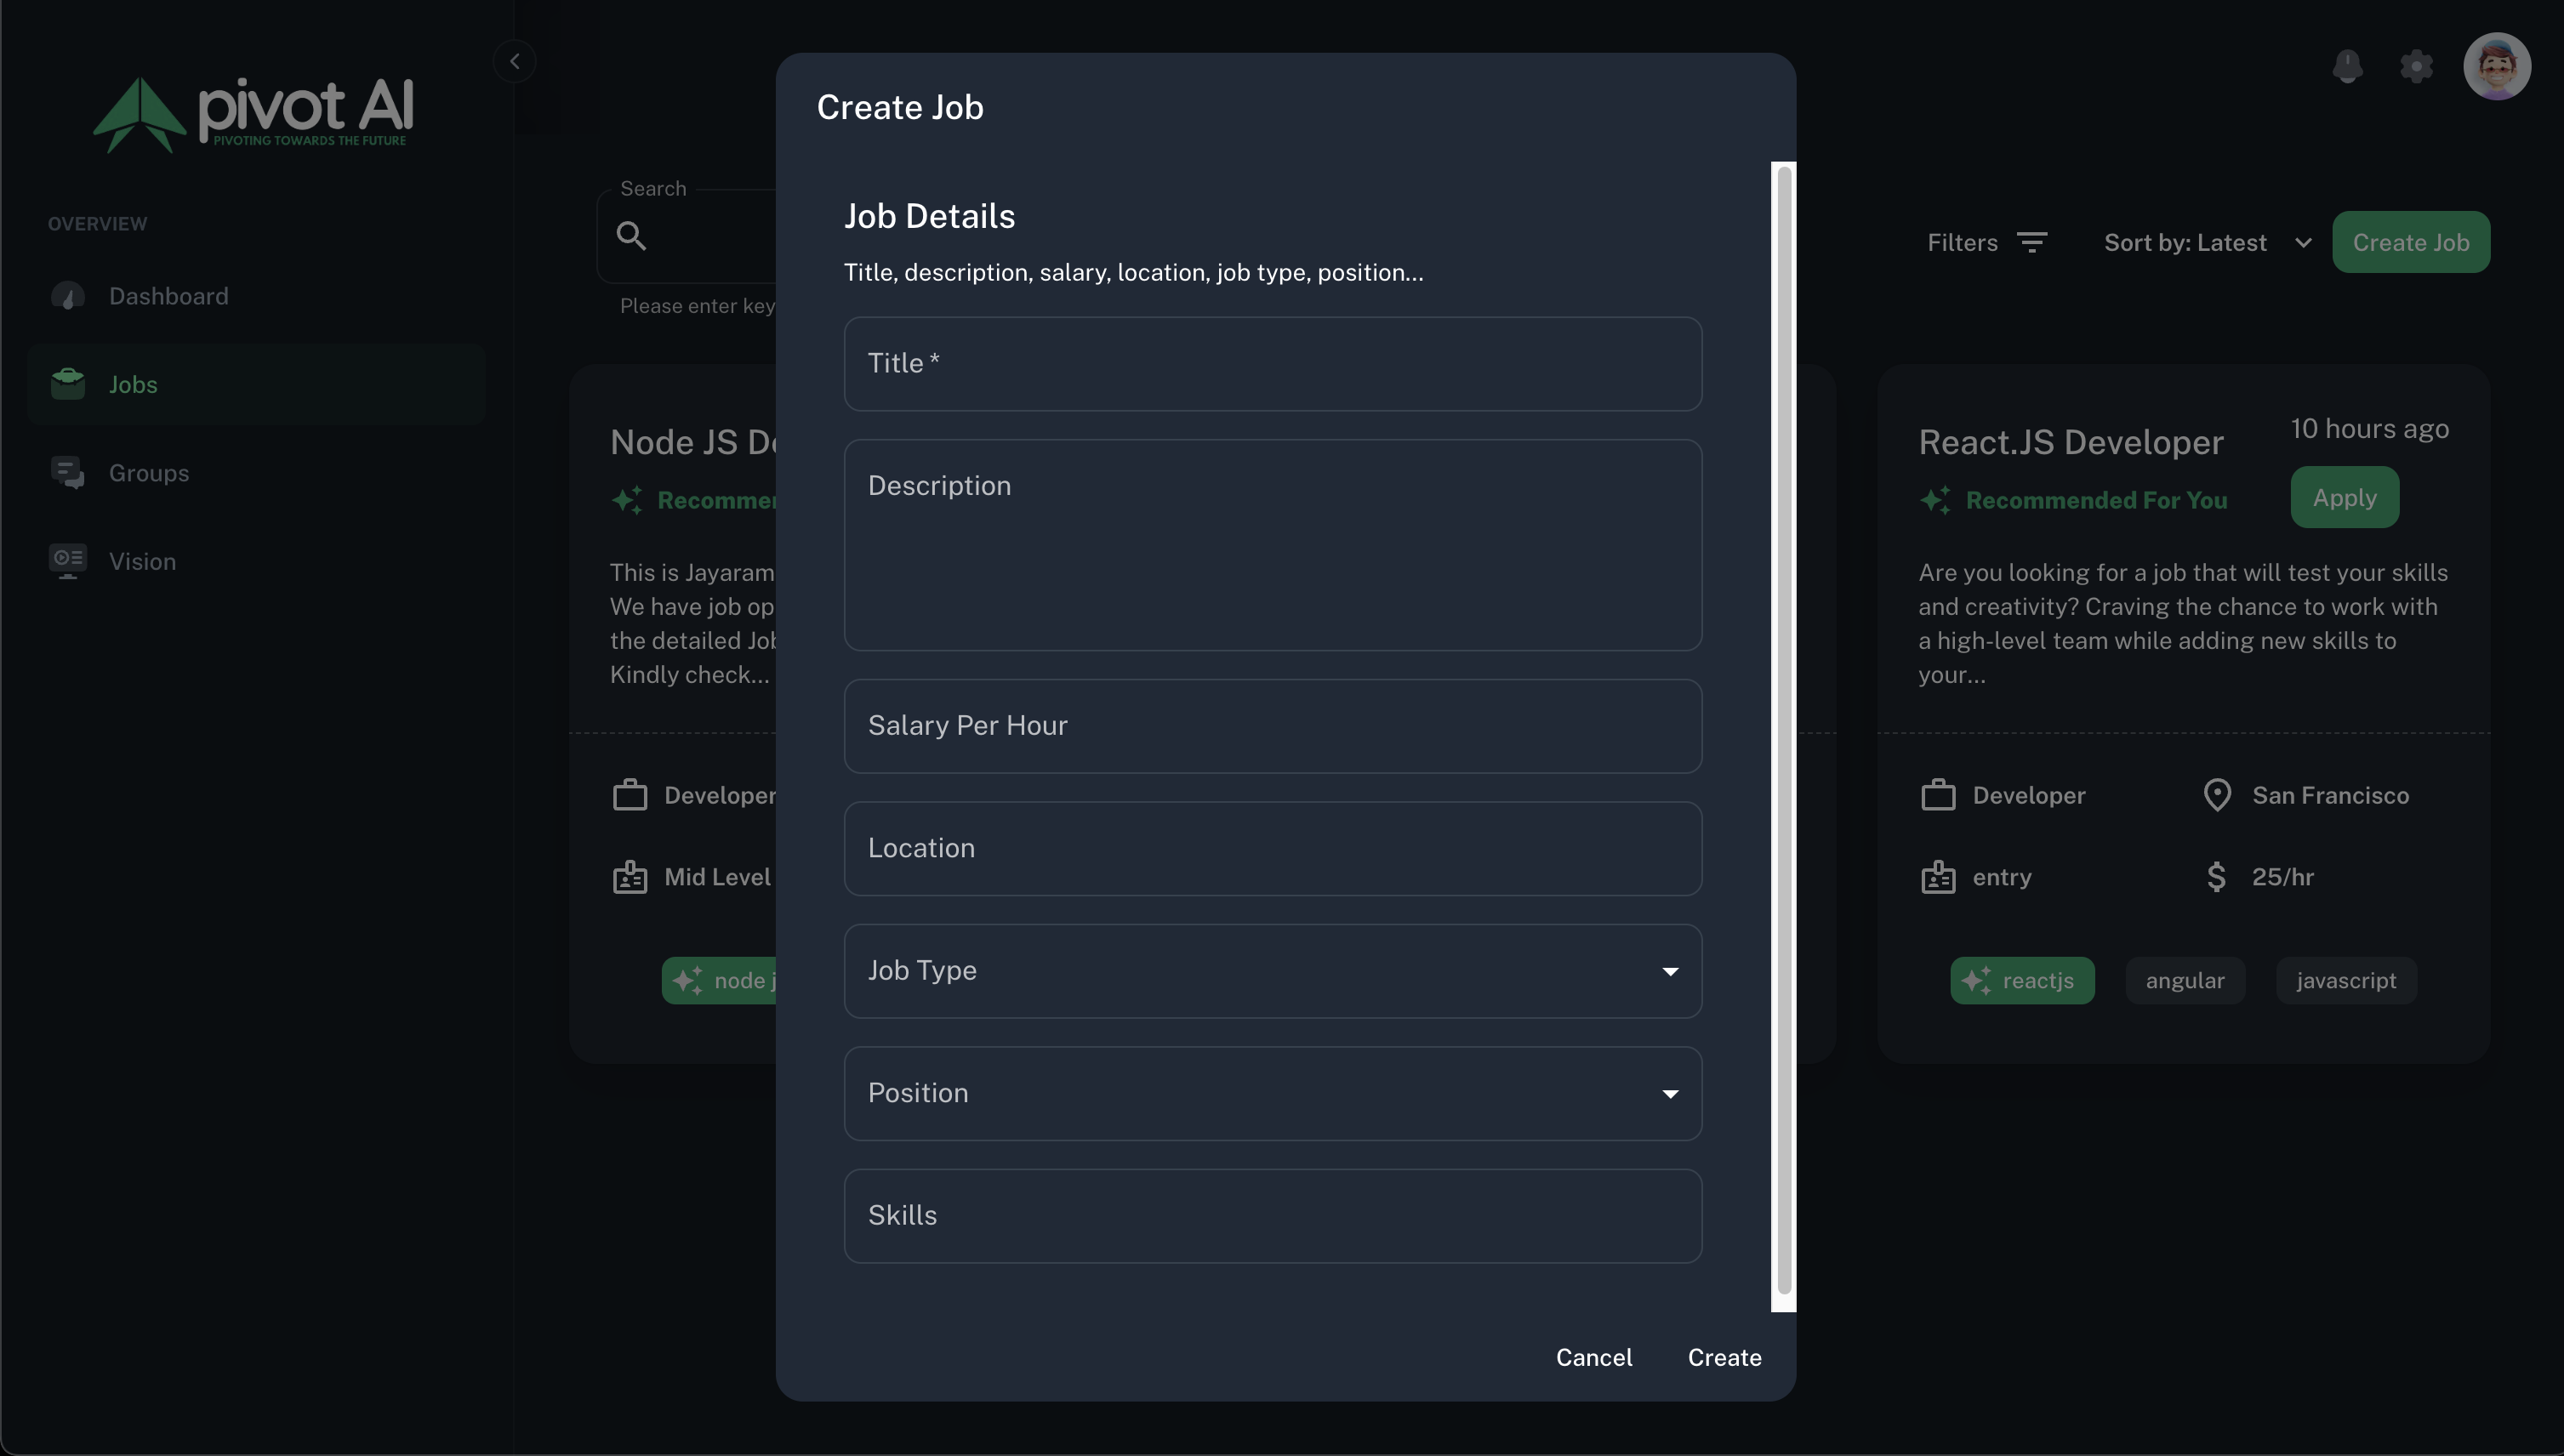Image resolution: width=2564 pixels, height=1456 pixels.
Task: Expand the Job Type dropdown
Action: (1272, 971)
